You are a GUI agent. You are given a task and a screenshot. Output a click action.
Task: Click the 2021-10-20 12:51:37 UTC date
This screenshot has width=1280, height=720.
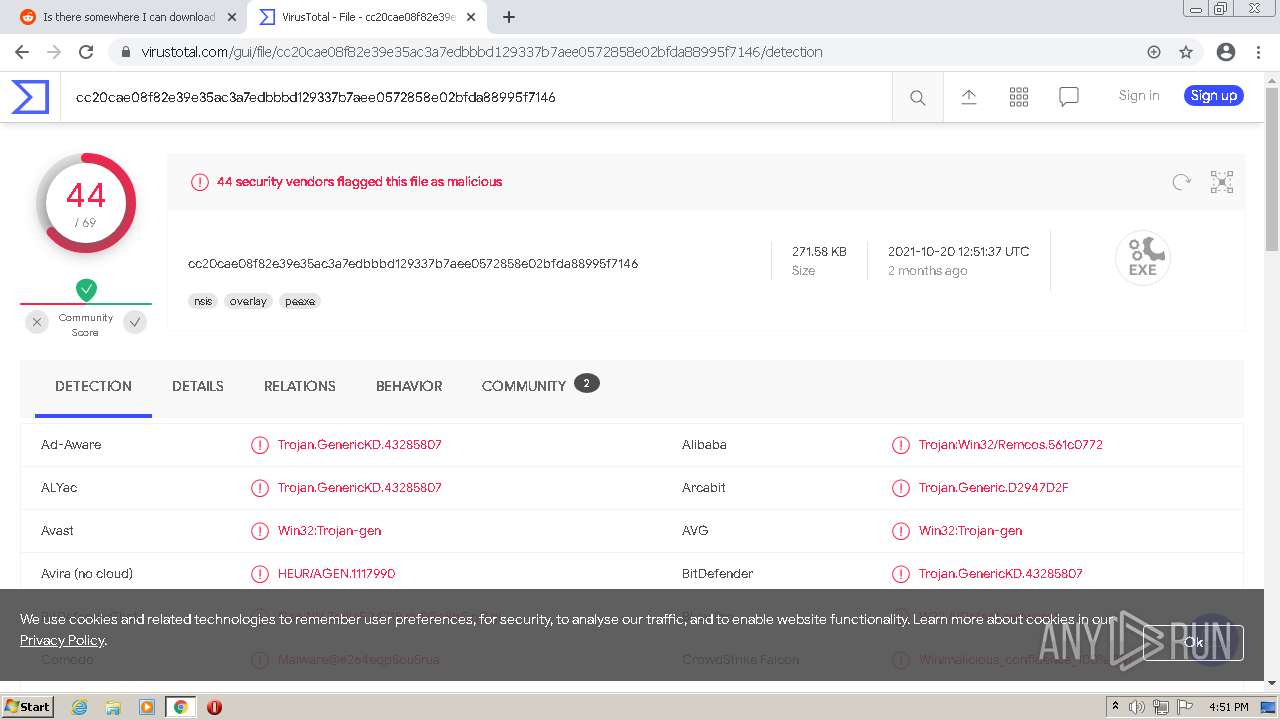click(958, 252)
